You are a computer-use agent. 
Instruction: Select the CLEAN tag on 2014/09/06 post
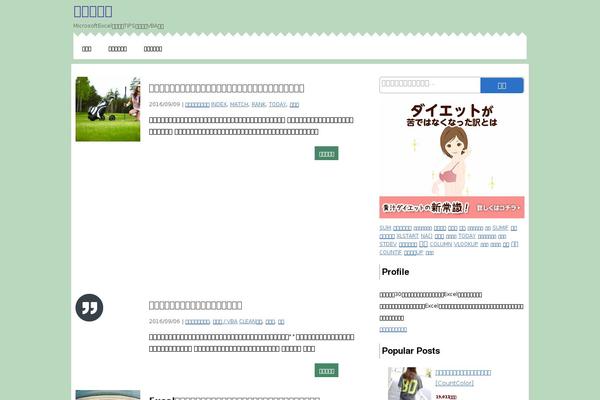251,322
